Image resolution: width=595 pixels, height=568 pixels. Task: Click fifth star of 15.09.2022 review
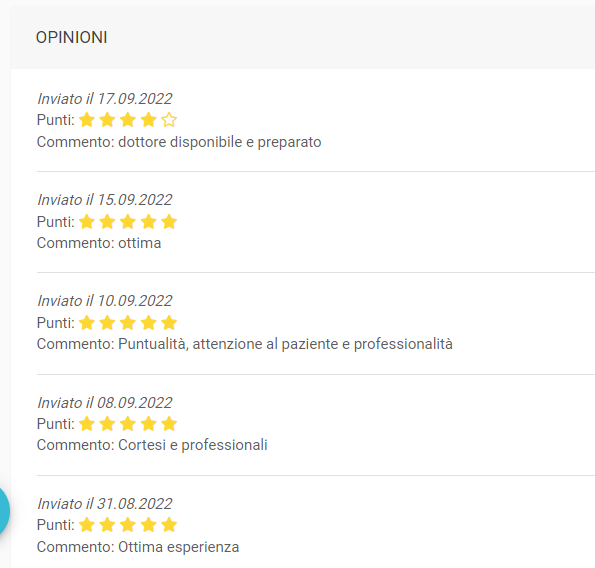pos(169,222)
